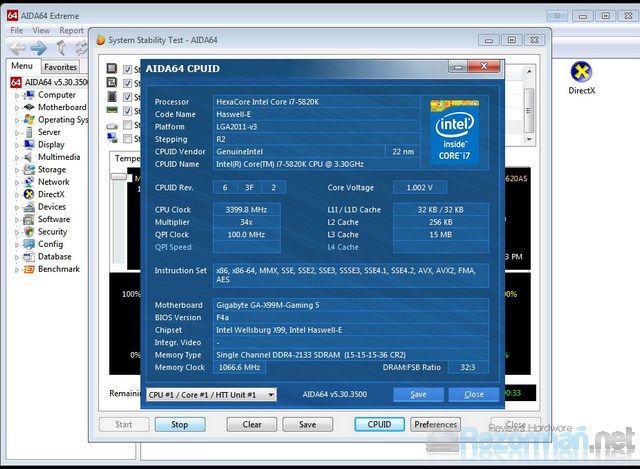Screen dimensions: 640x469
Task: Expand the Benchmark tree node
Action: (17, 270)
